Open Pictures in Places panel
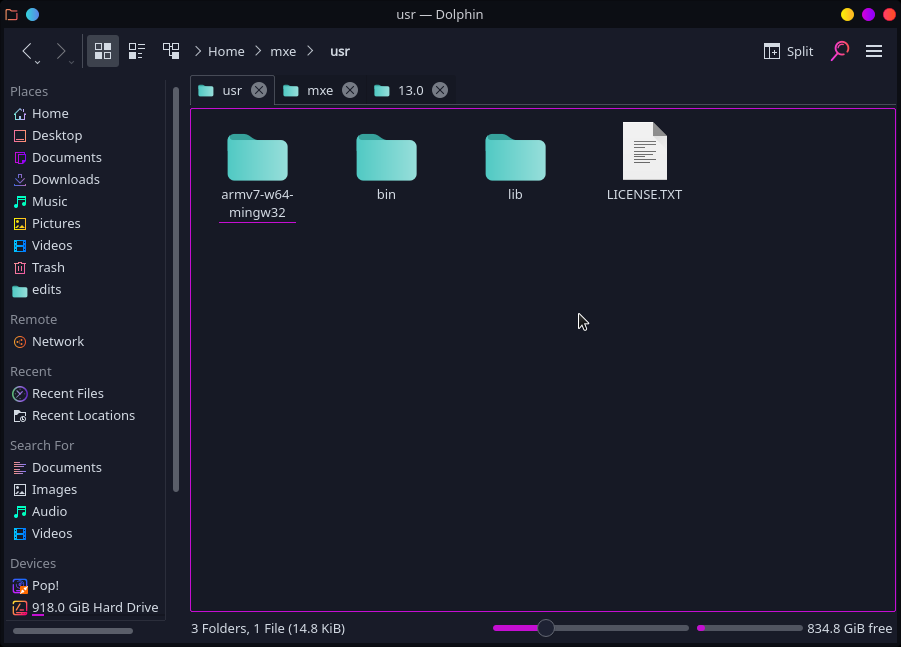Image resolution: width=901 pixels, height=647 pixels. 85,224
